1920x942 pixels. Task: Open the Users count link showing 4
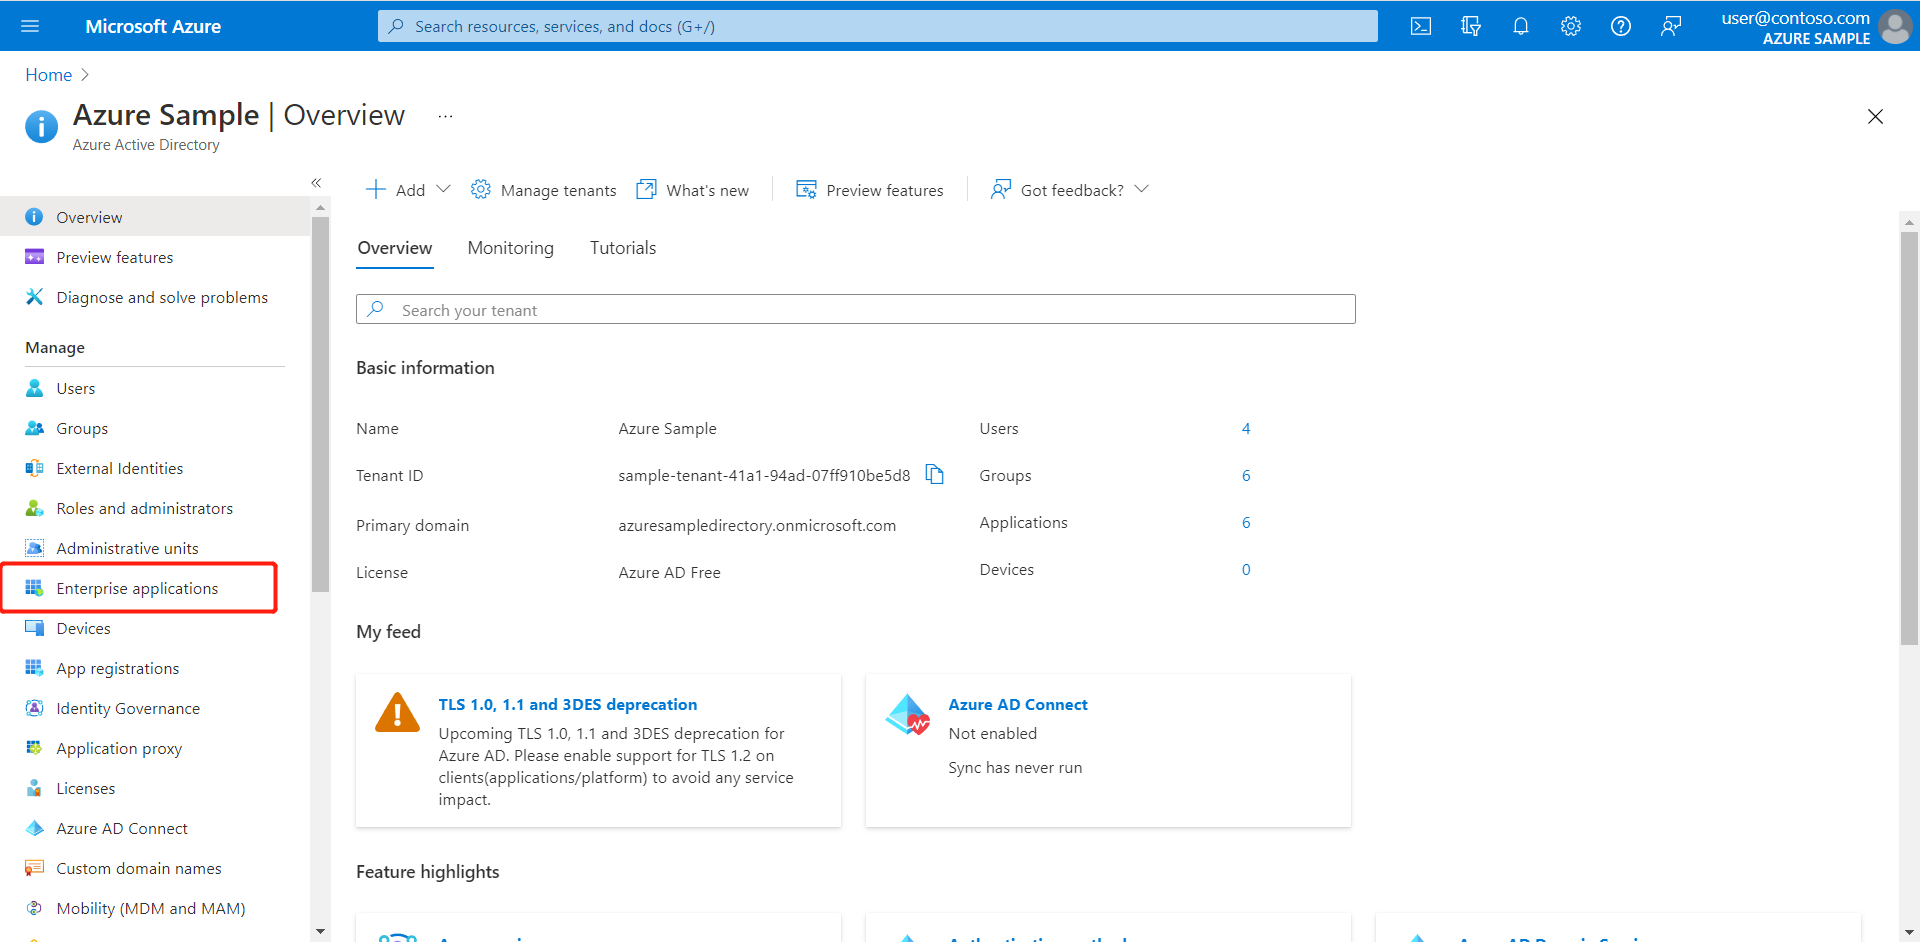tap(1246, 428)
